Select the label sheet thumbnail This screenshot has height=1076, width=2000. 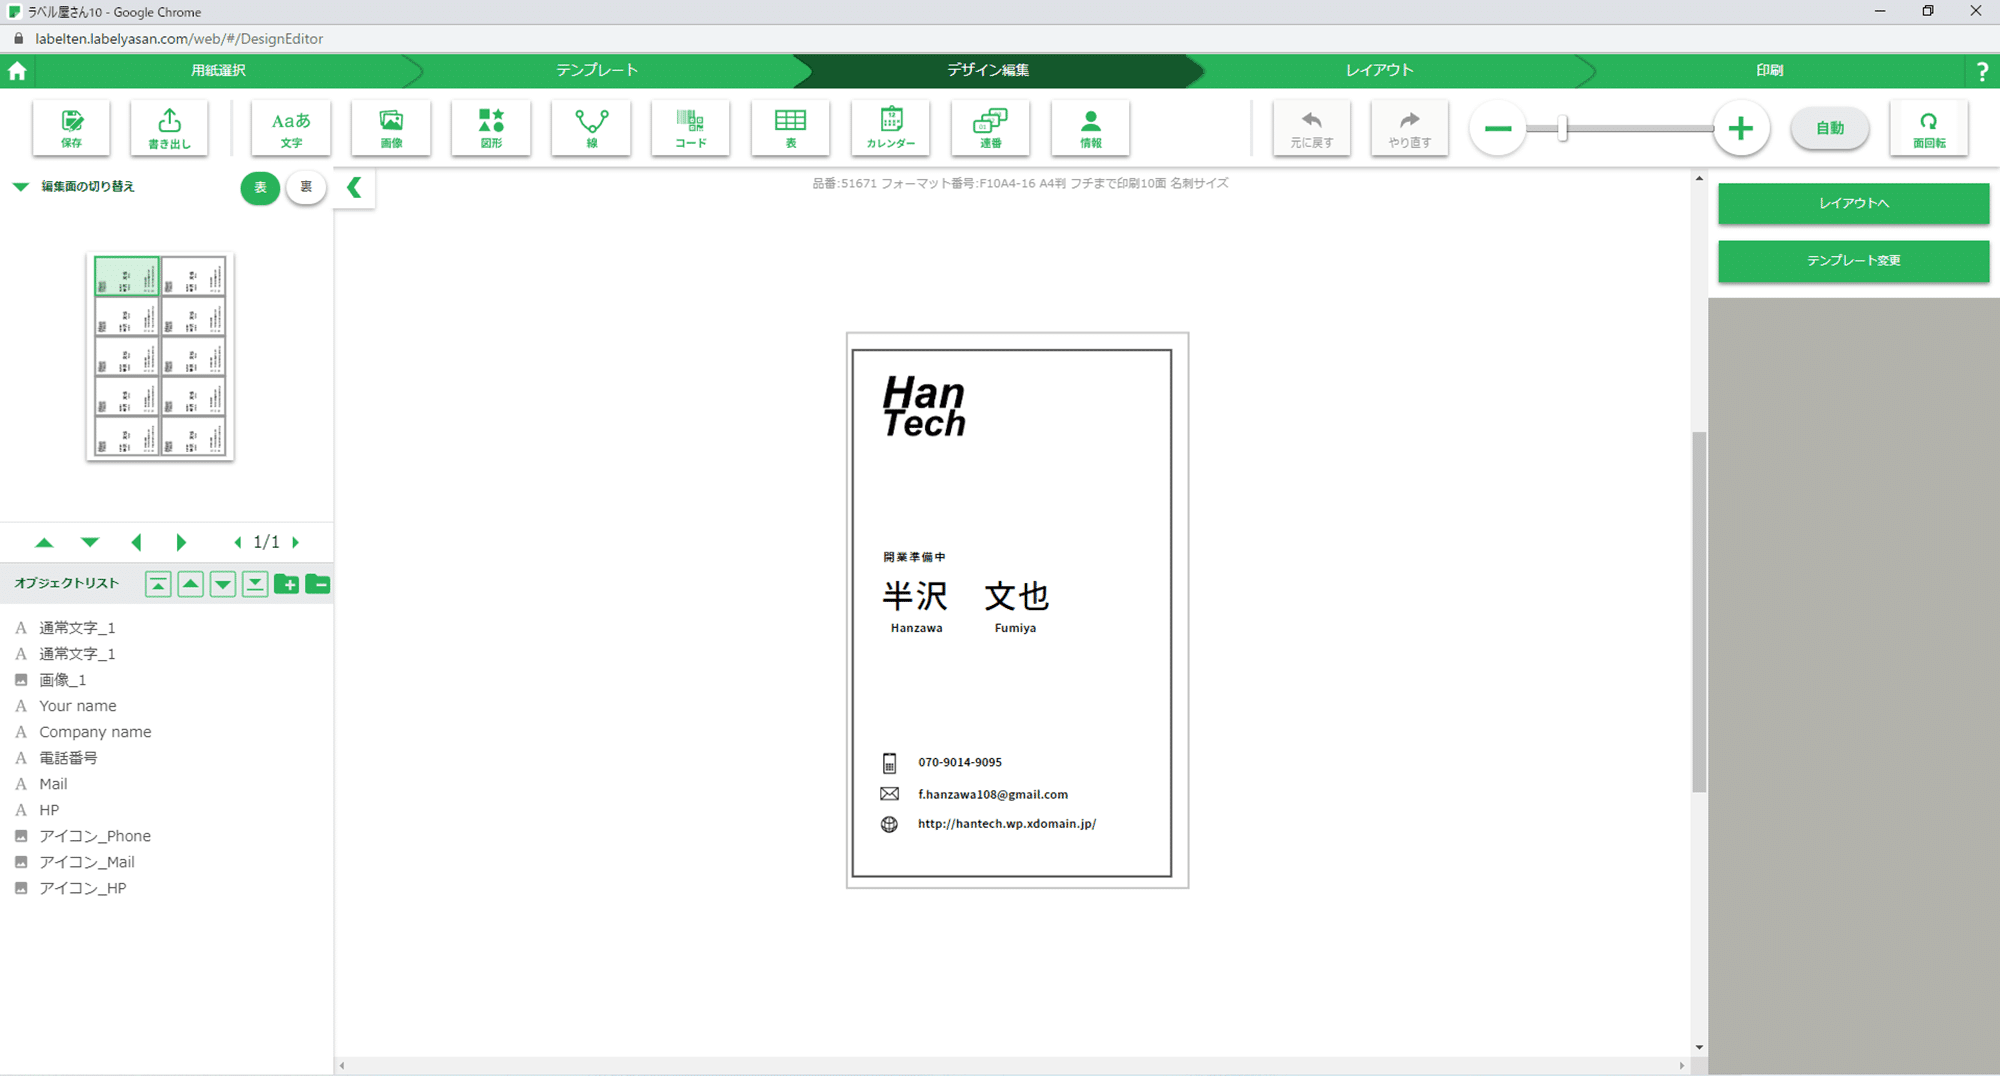pyautogui.click(x=160, y=357)
